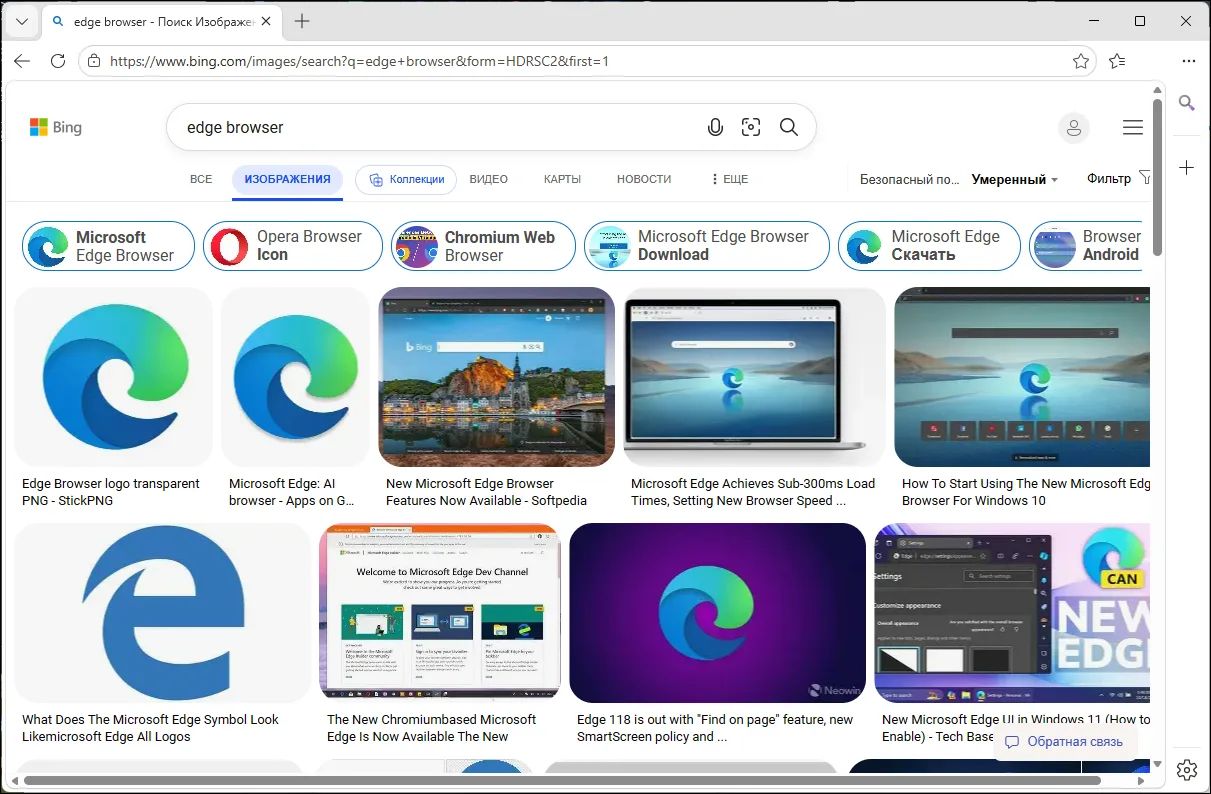
Task: Open purple Neowin Edge 118 thumbnail
Action: point(717,613)
